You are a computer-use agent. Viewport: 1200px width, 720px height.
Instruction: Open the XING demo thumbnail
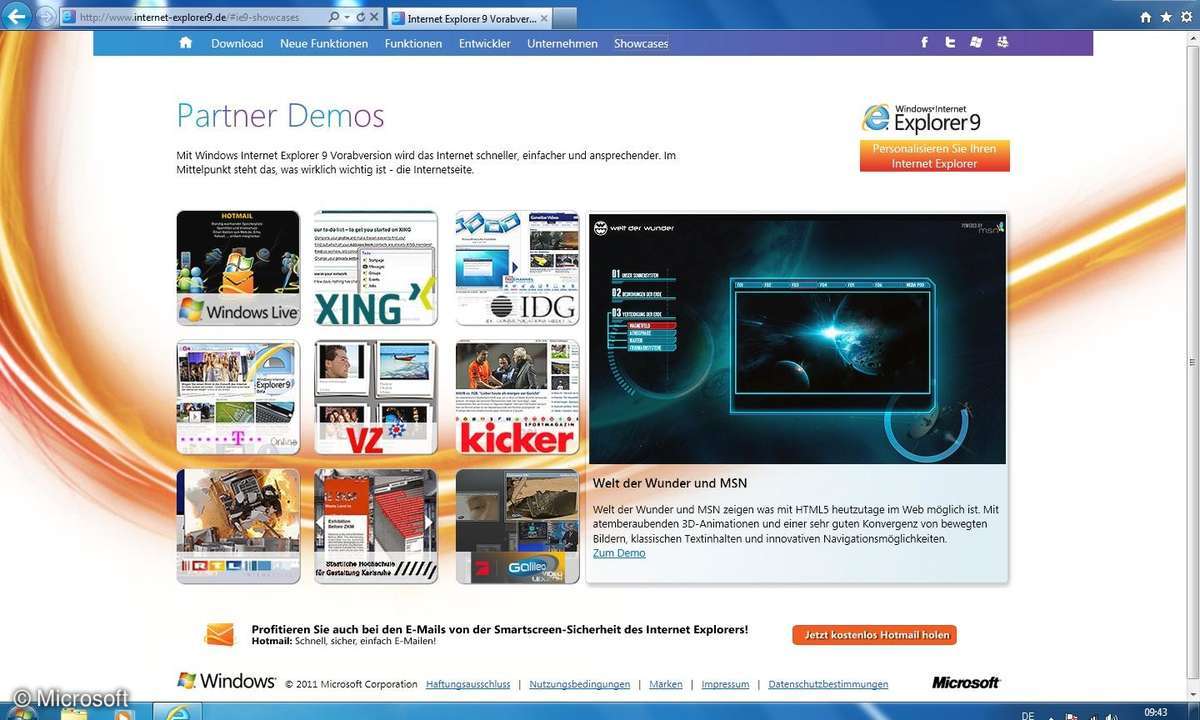coord(376,268)
